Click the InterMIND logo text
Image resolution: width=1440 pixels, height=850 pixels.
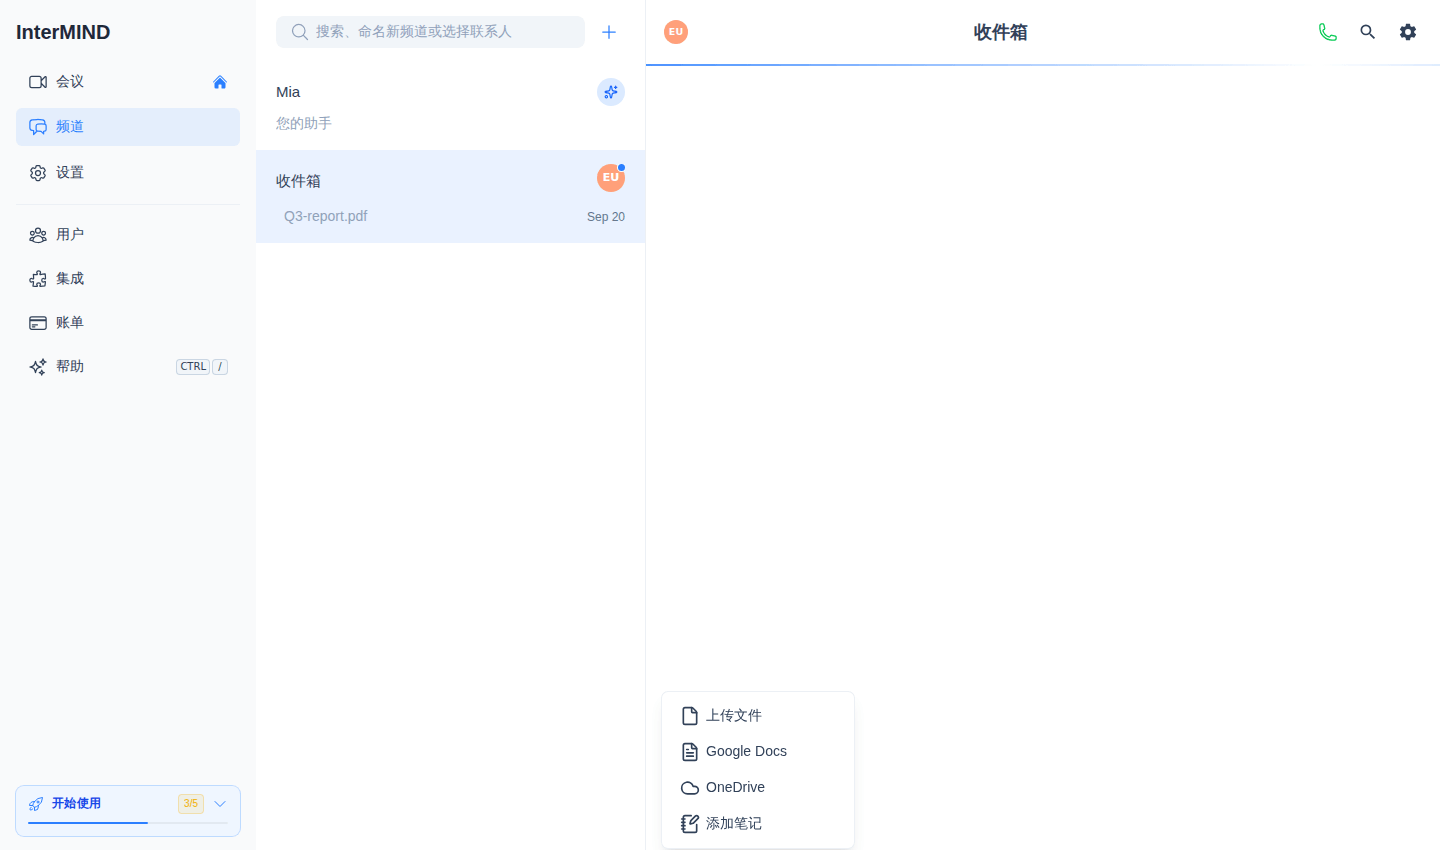(x=63, y=32)
